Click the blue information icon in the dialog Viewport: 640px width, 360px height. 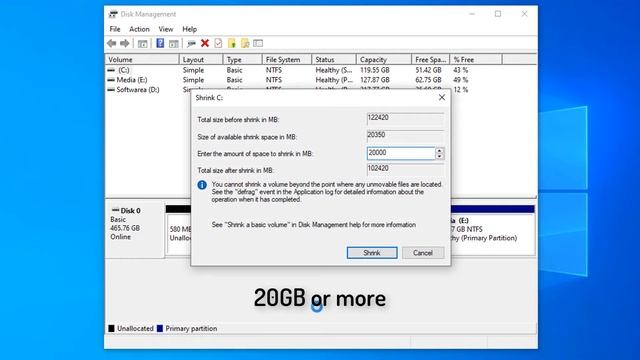[x=202, y=185]
